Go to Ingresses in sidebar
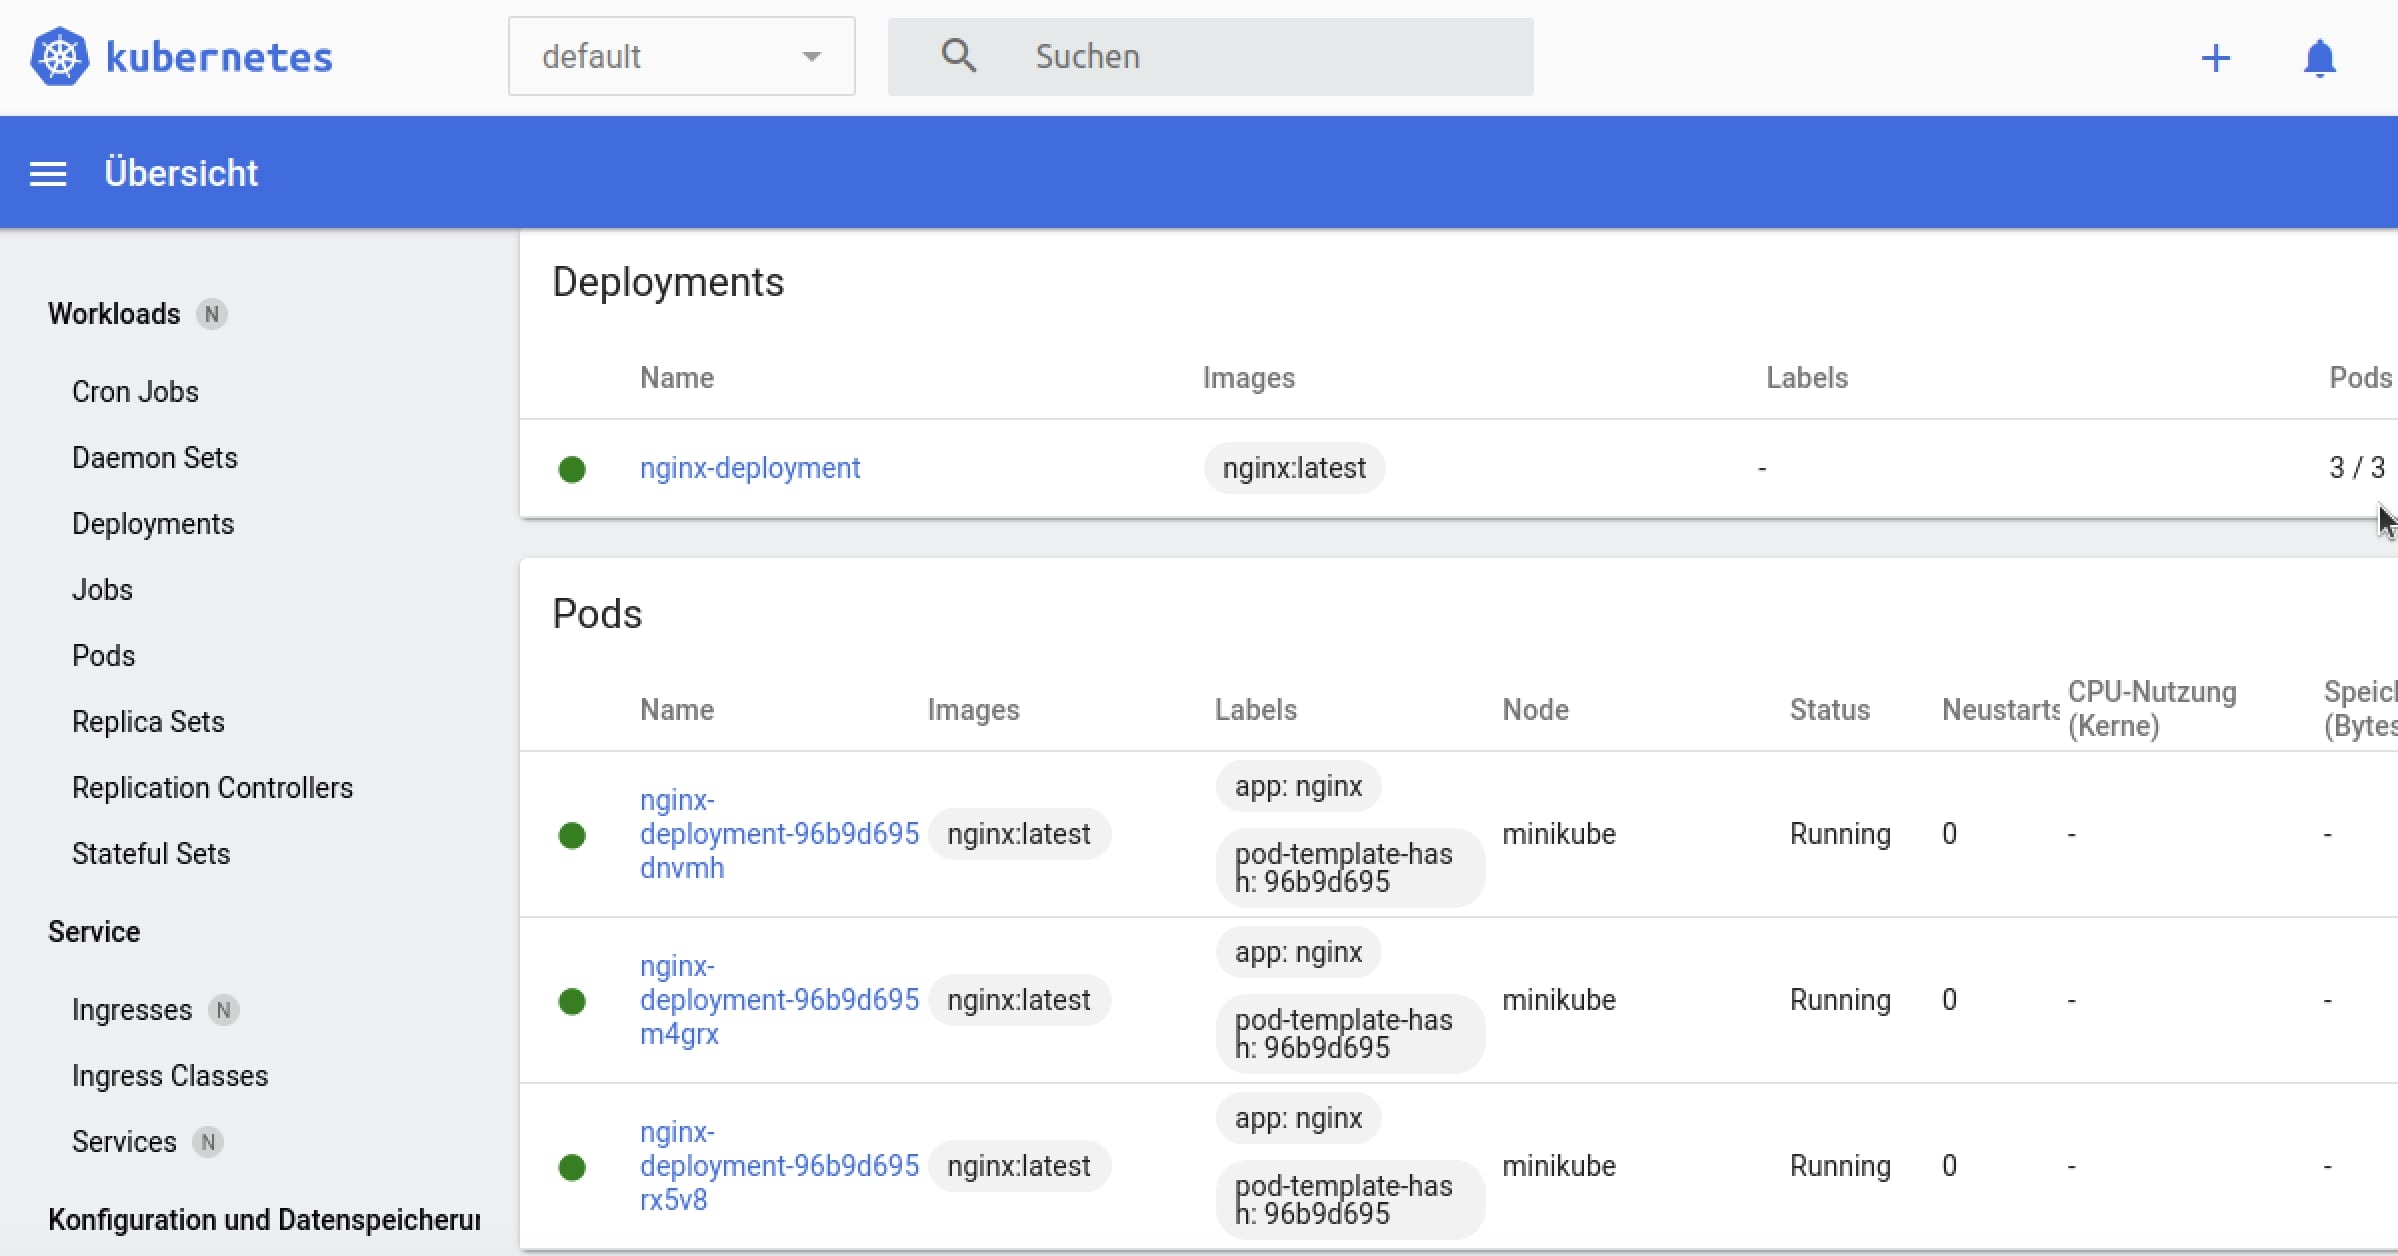 point(132,1010)
